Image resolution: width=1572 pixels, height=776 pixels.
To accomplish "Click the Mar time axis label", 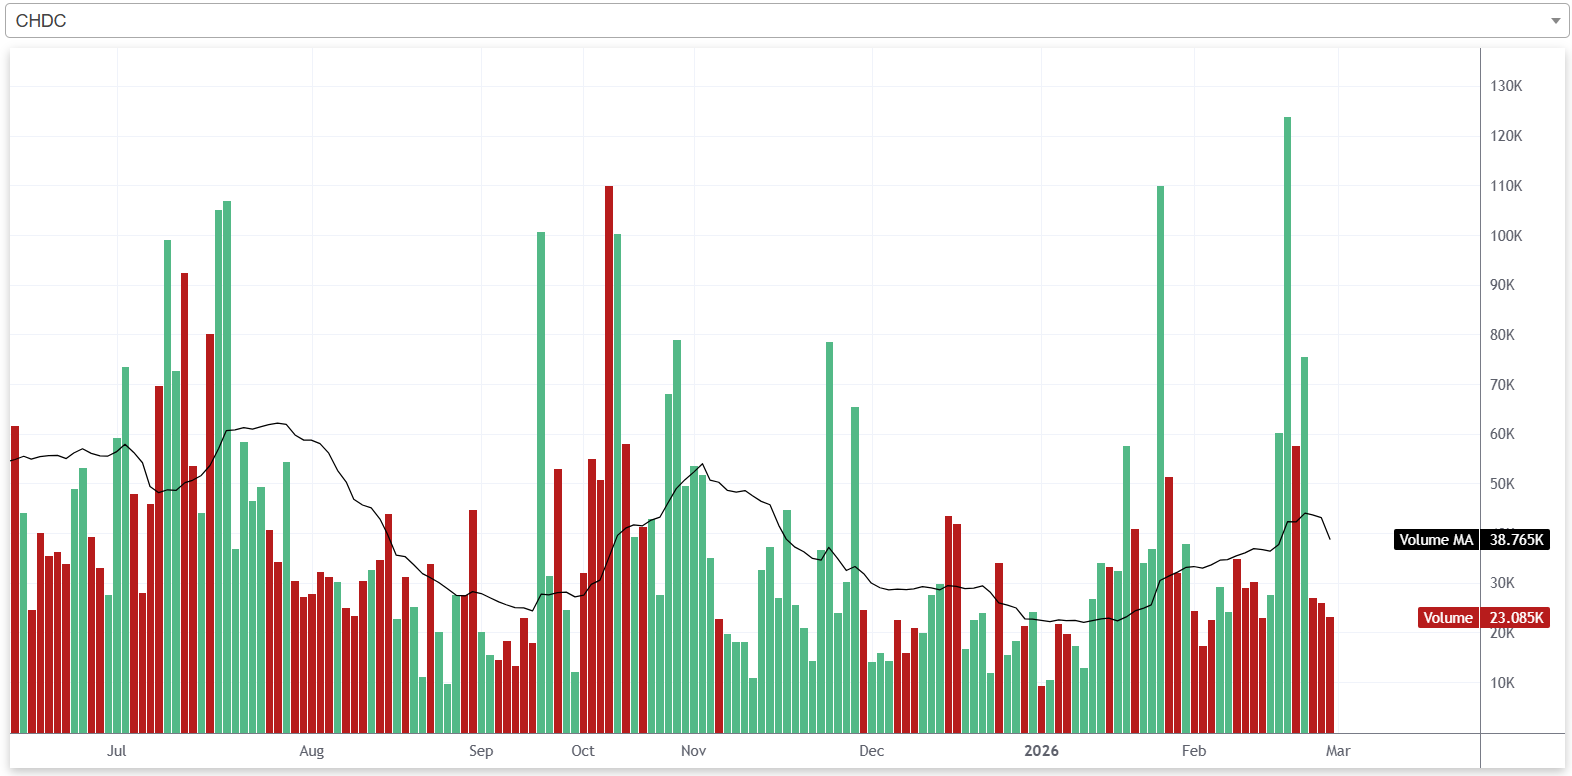I will (1337, 751).
